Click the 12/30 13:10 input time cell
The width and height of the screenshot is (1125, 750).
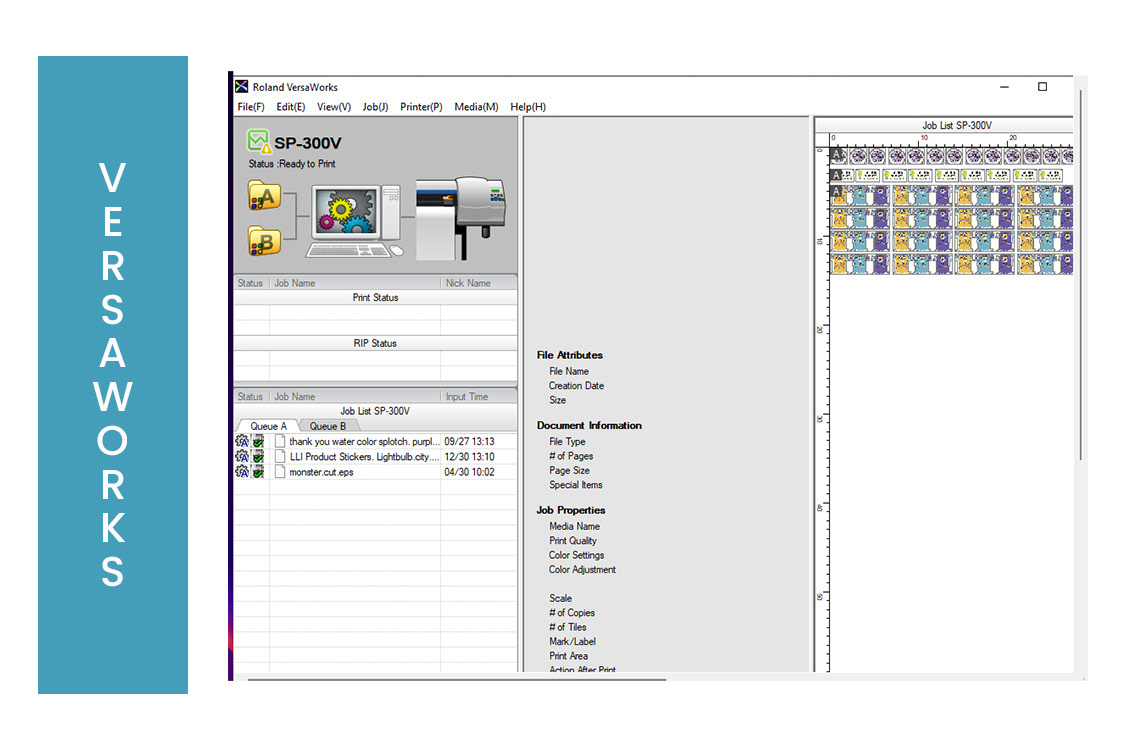tap(469, 456)
